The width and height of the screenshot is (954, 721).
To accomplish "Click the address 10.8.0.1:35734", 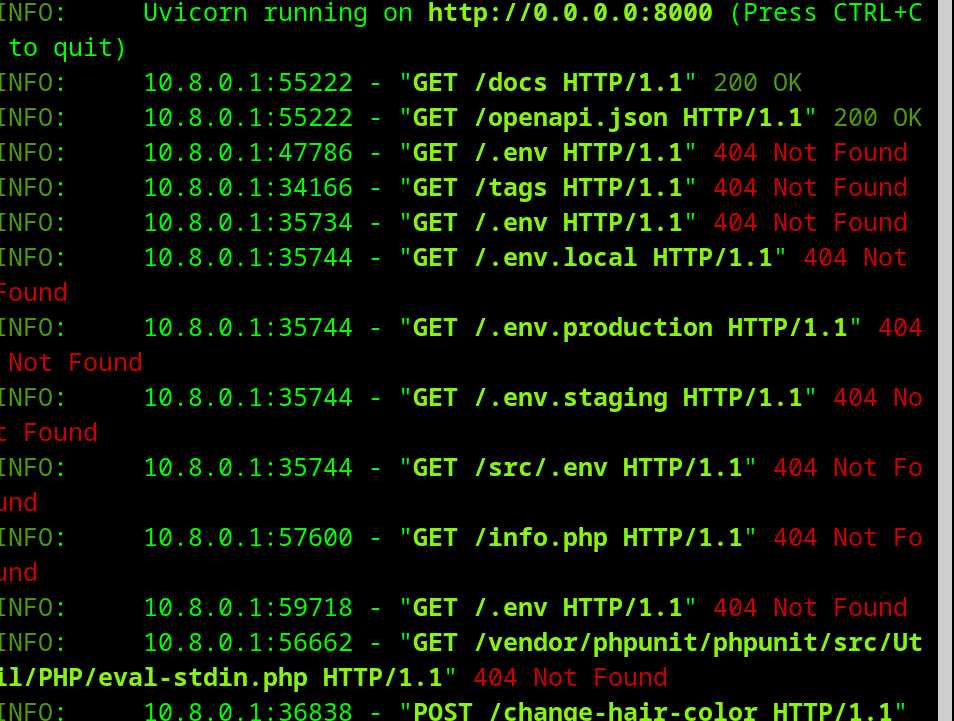I will pyautogui.click(x=248, y=223).
